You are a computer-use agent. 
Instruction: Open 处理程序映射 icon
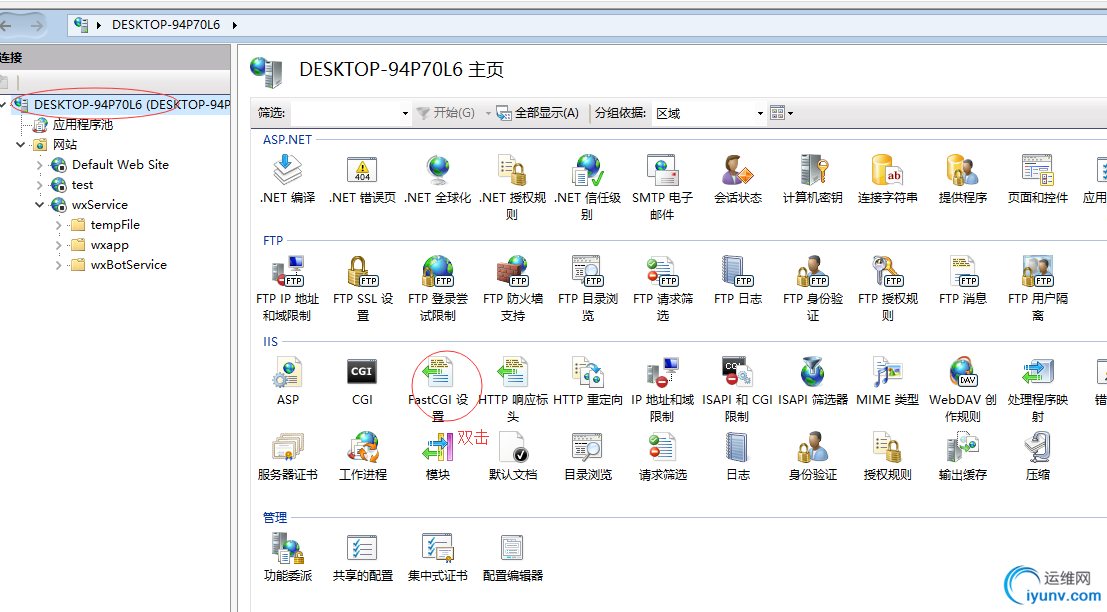tap(1038, 372)
